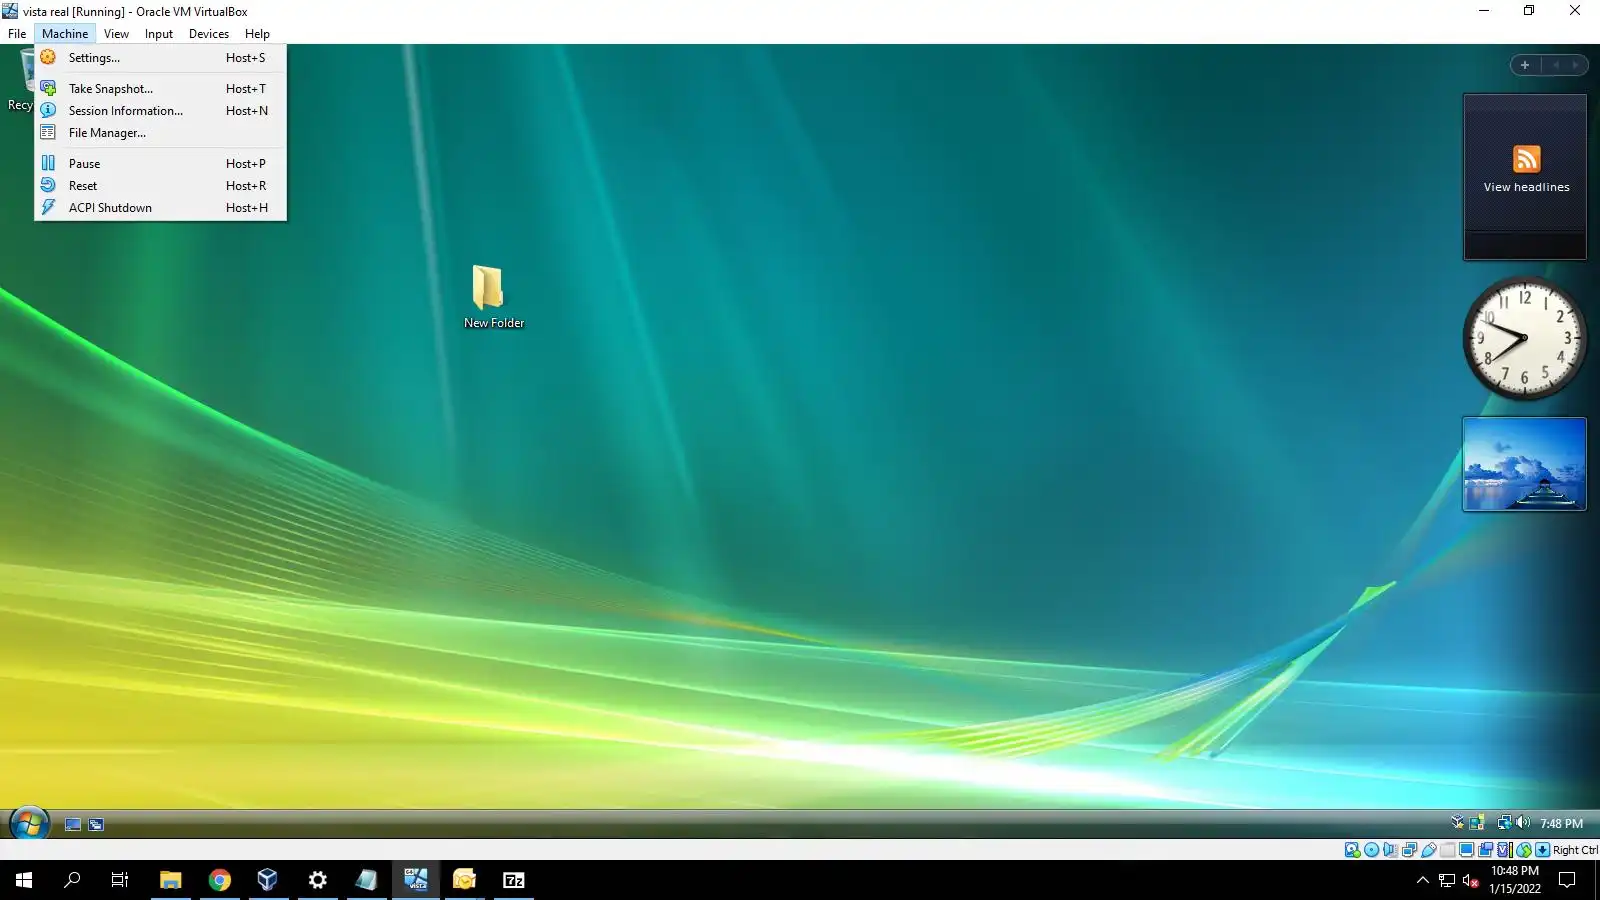Click the Windows Sidebar tray icon

(x=1476, y=823)
